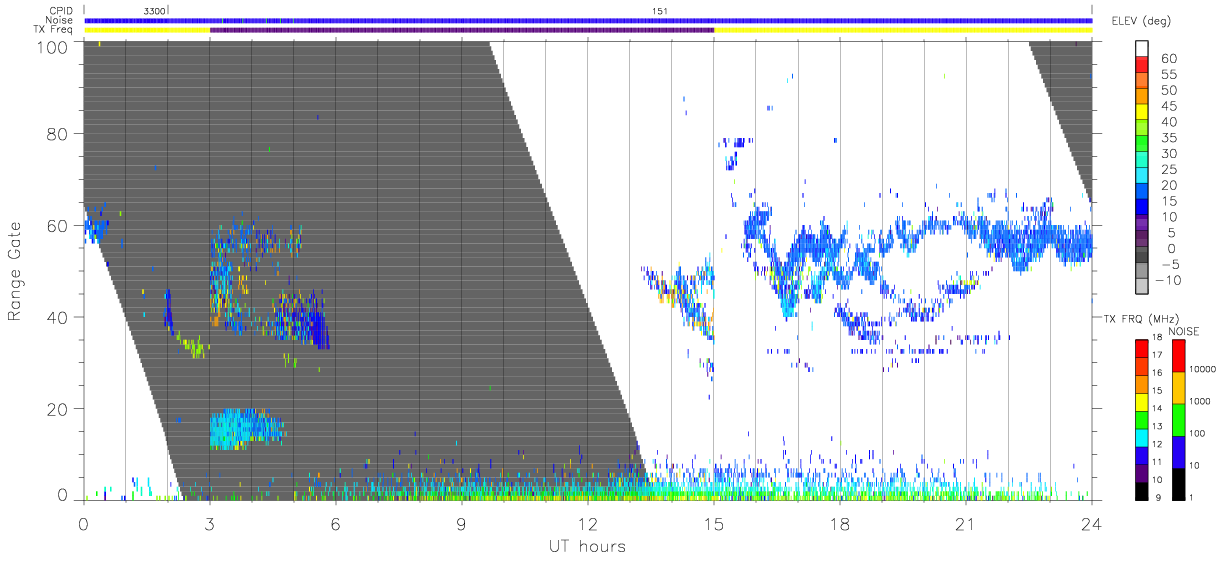Click the '1000' label on NOISE scale

[x=1200, y=401]
